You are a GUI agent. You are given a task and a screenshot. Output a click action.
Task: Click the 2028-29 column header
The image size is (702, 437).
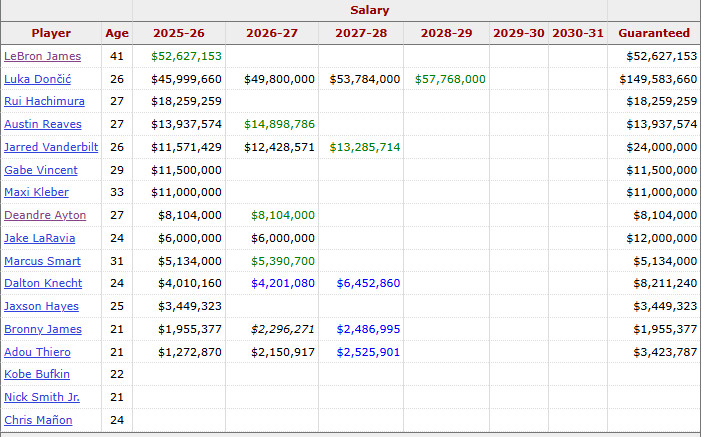(446, 33)
